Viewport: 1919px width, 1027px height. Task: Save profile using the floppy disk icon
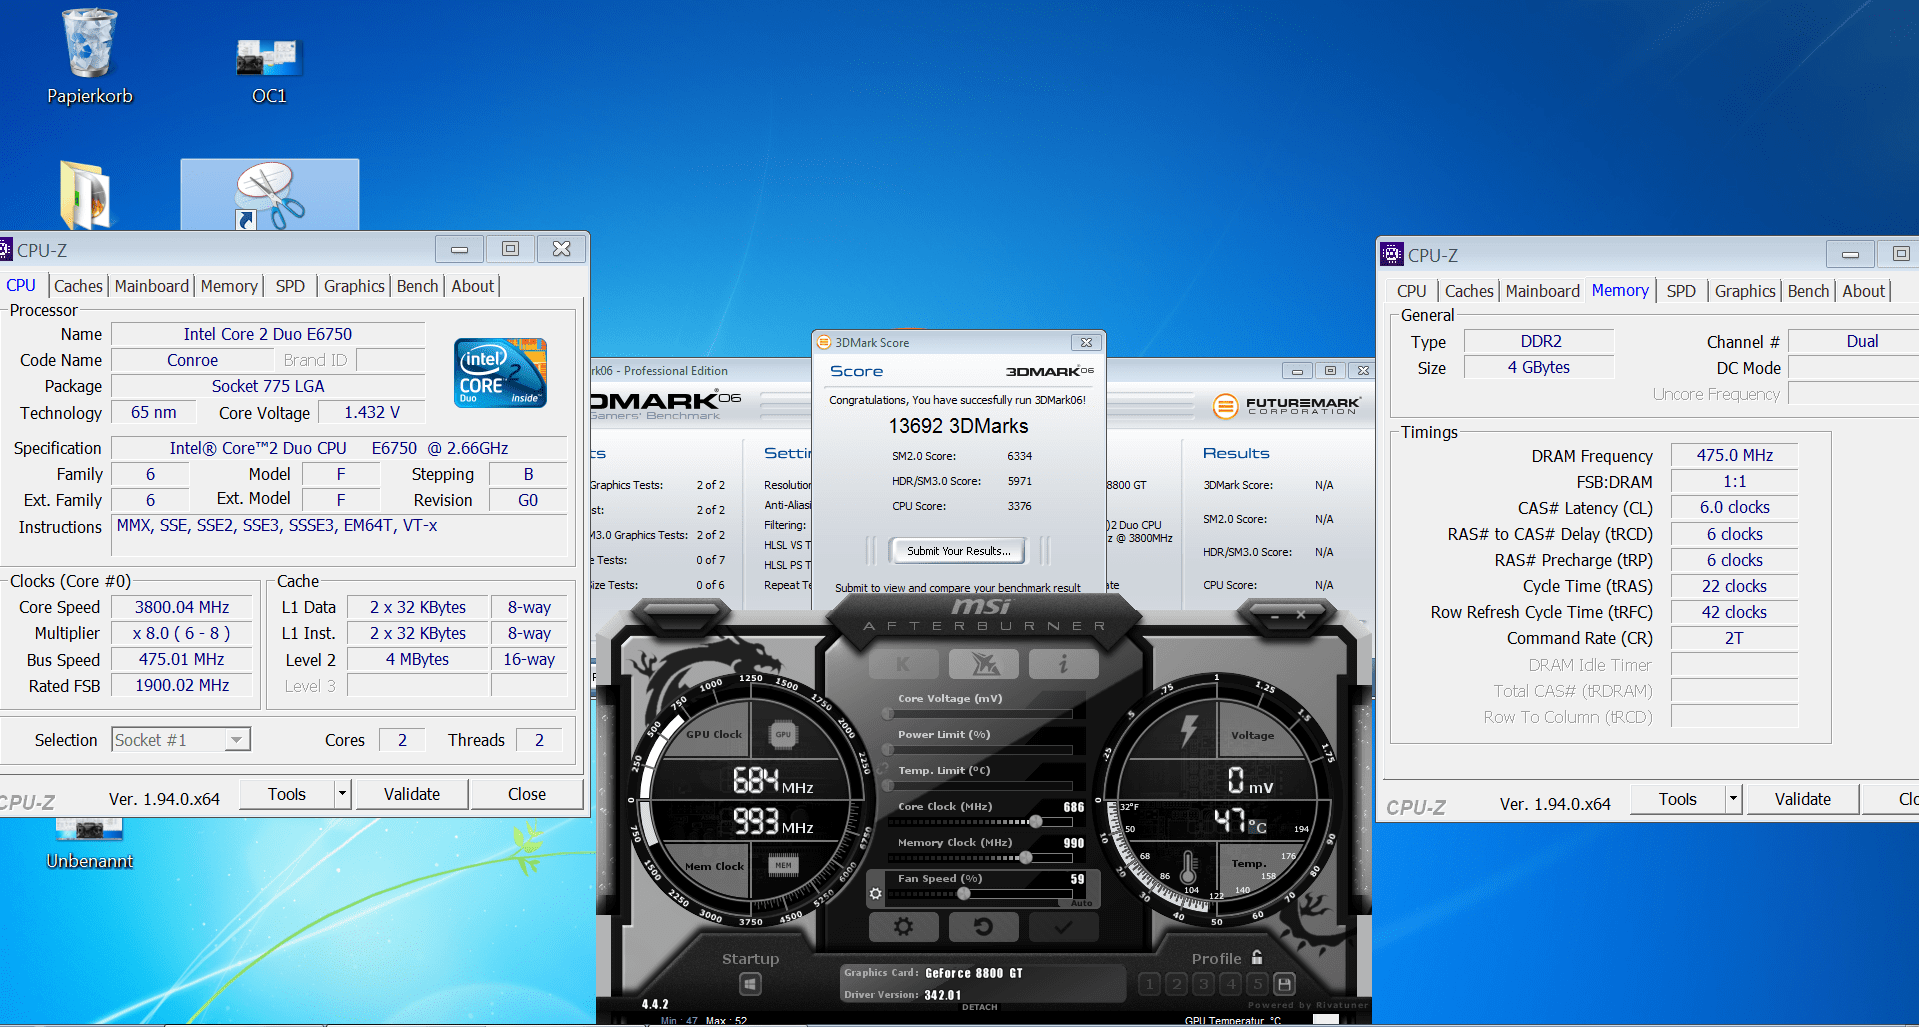(x=1285, y=984)
